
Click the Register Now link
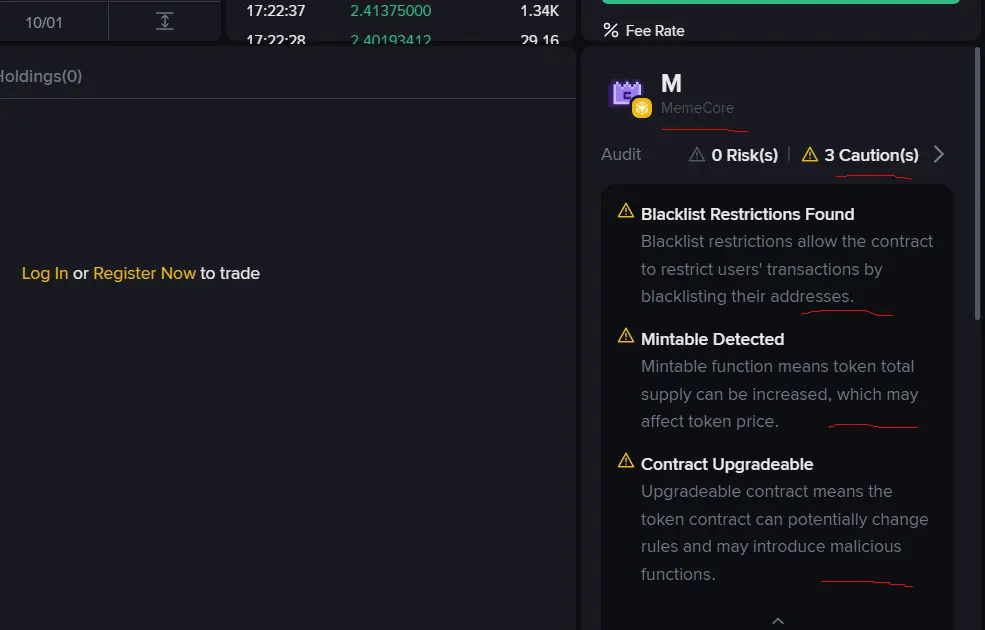(144, 273)
